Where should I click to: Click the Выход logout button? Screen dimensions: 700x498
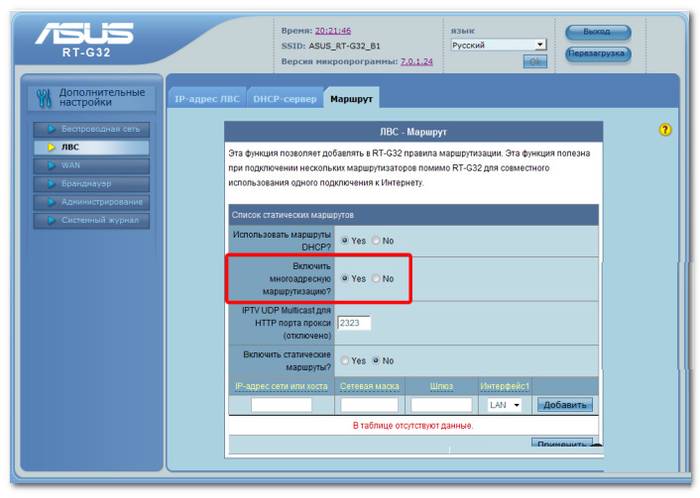(x=598, y=32)
